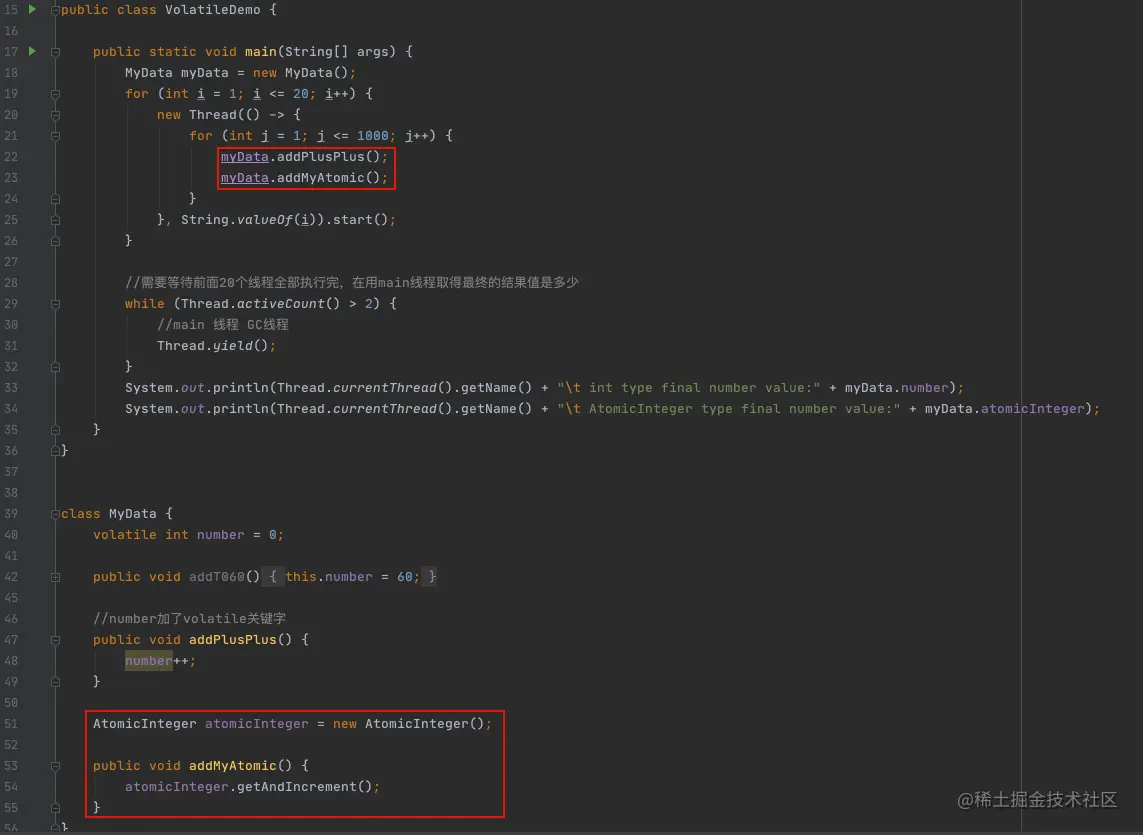Click 'new MyData()' on line 18
Image resolution: width=1143 pixels, height=835 pixels.
coord(301,73)
